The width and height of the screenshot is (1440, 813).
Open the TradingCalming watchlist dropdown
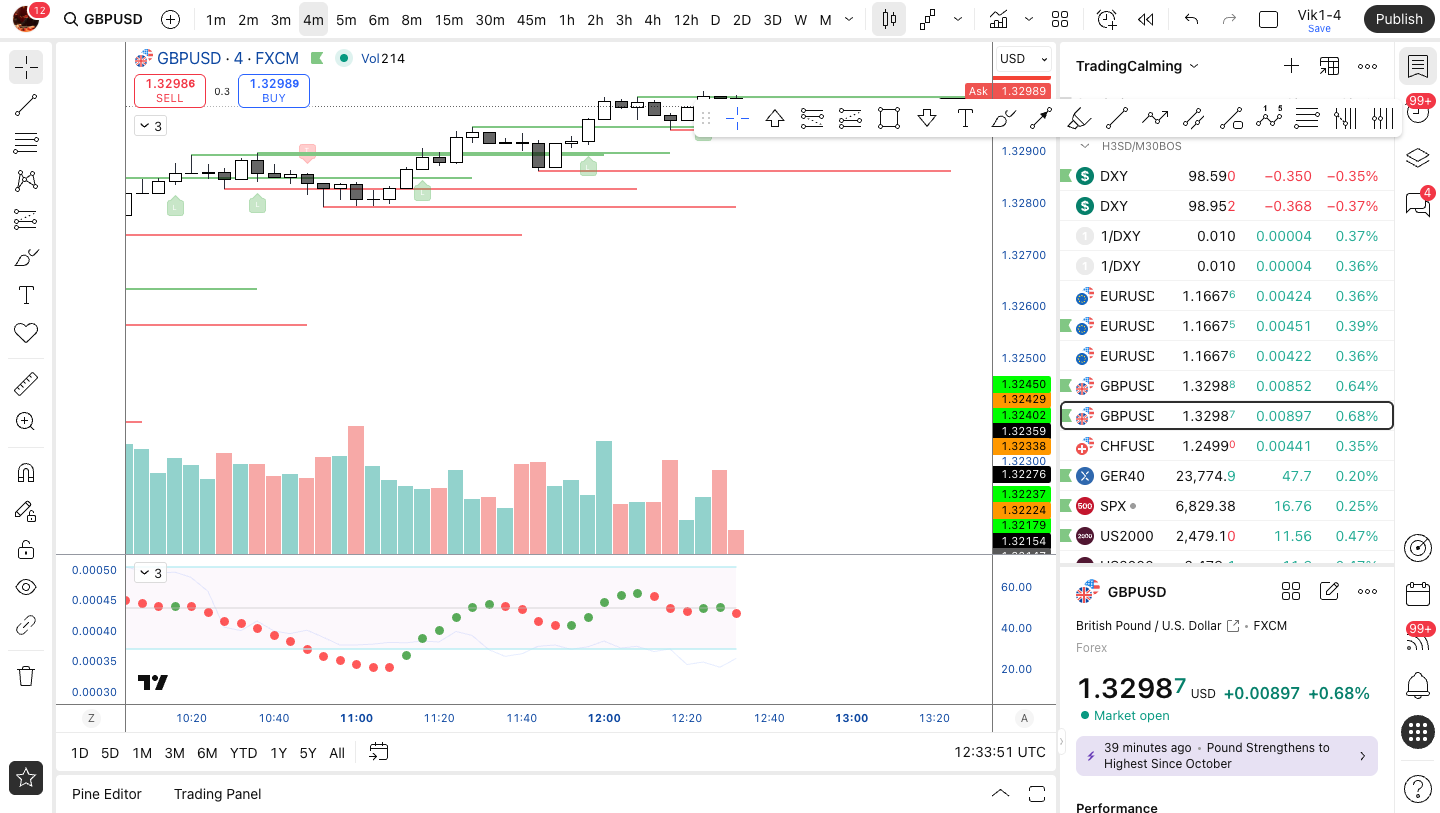pyautogui.click(x=1136, y=66)
